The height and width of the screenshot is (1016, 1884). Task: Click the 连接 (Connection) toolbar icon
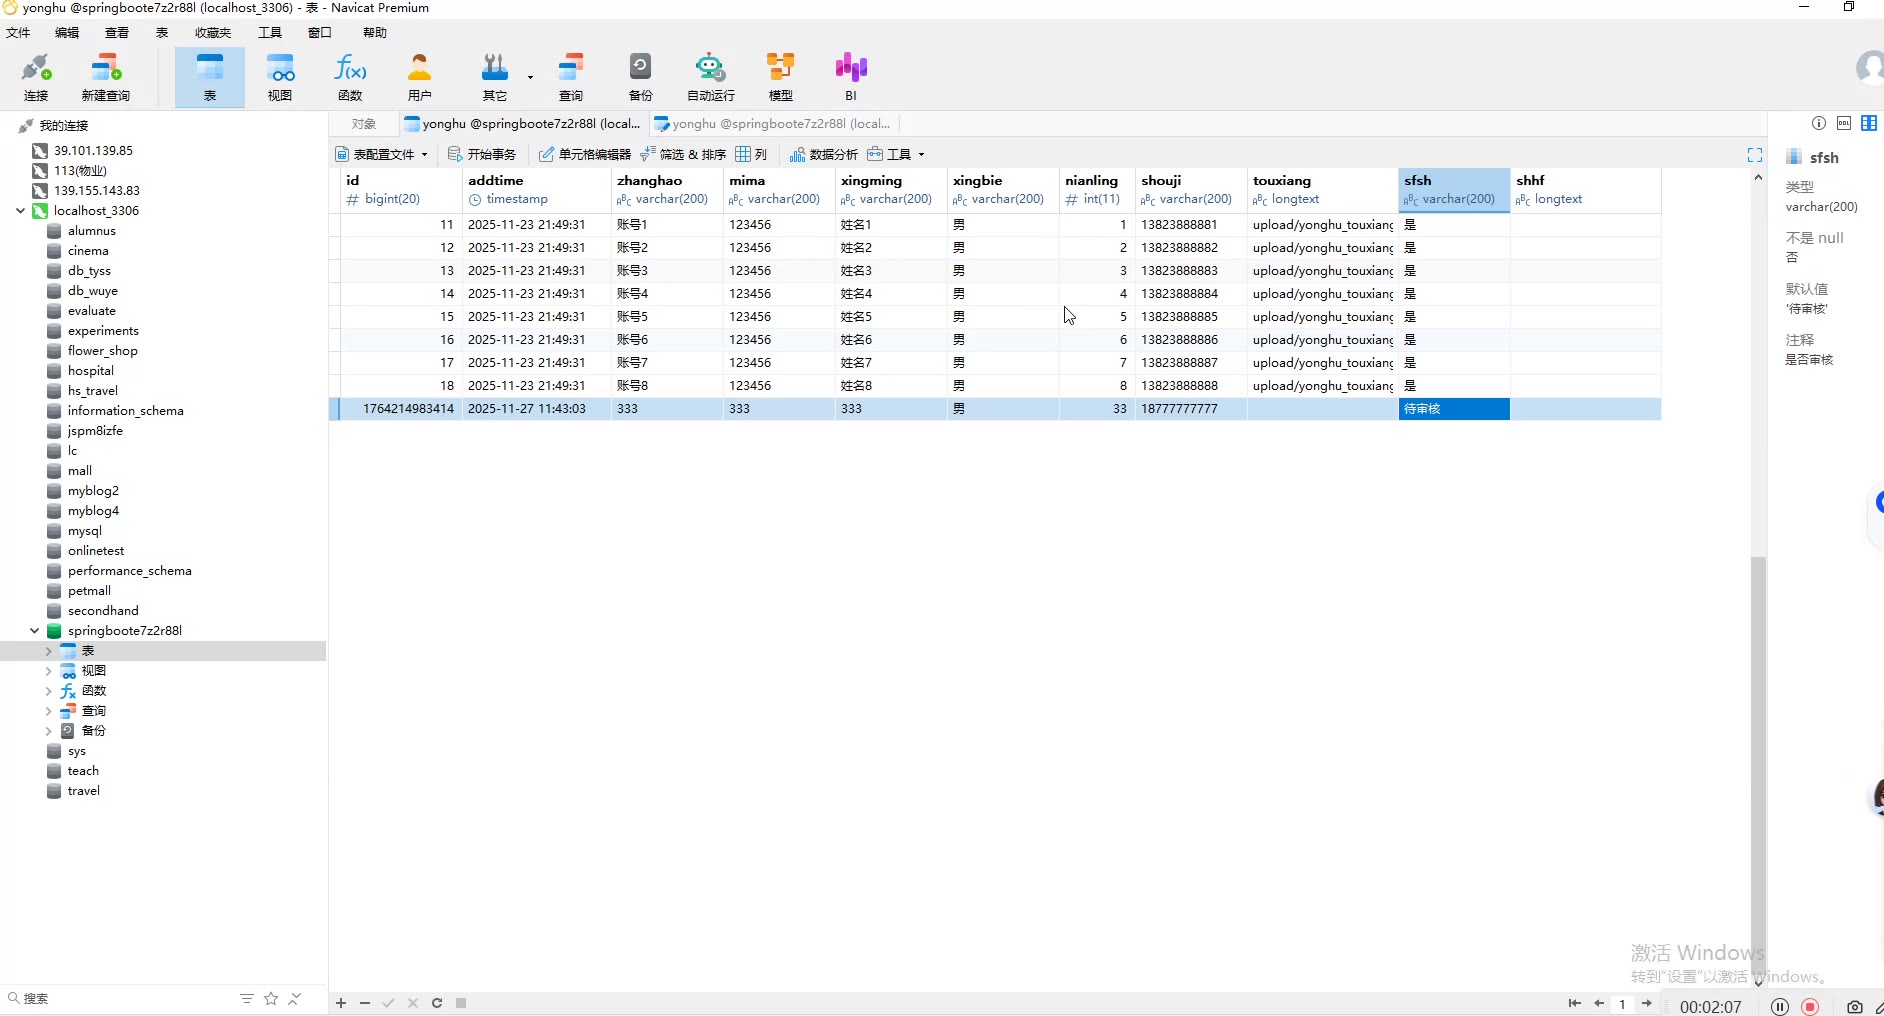pos(36,78)
